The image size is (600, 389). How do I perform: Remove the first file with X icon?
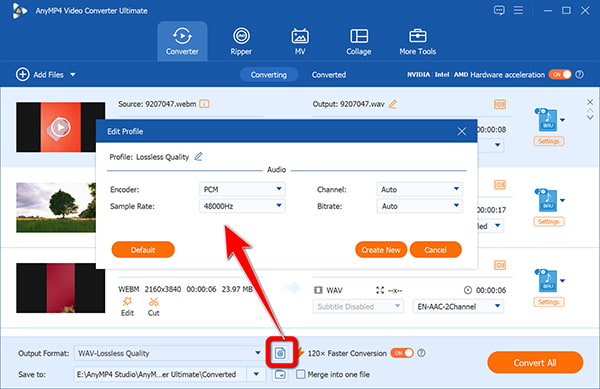[x=590, y=102]
